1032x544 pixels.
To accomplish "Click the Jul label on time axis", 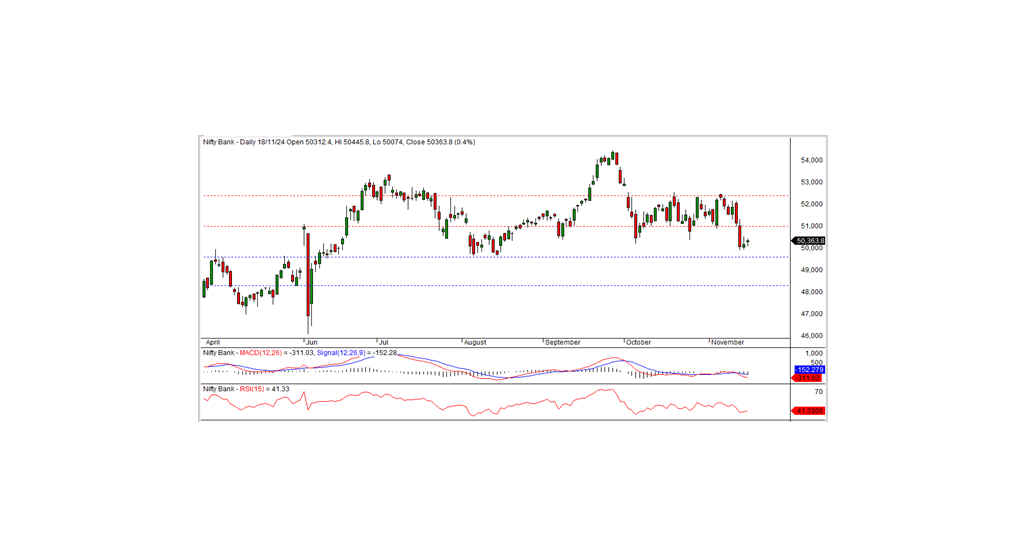I will tap(384, 343).
